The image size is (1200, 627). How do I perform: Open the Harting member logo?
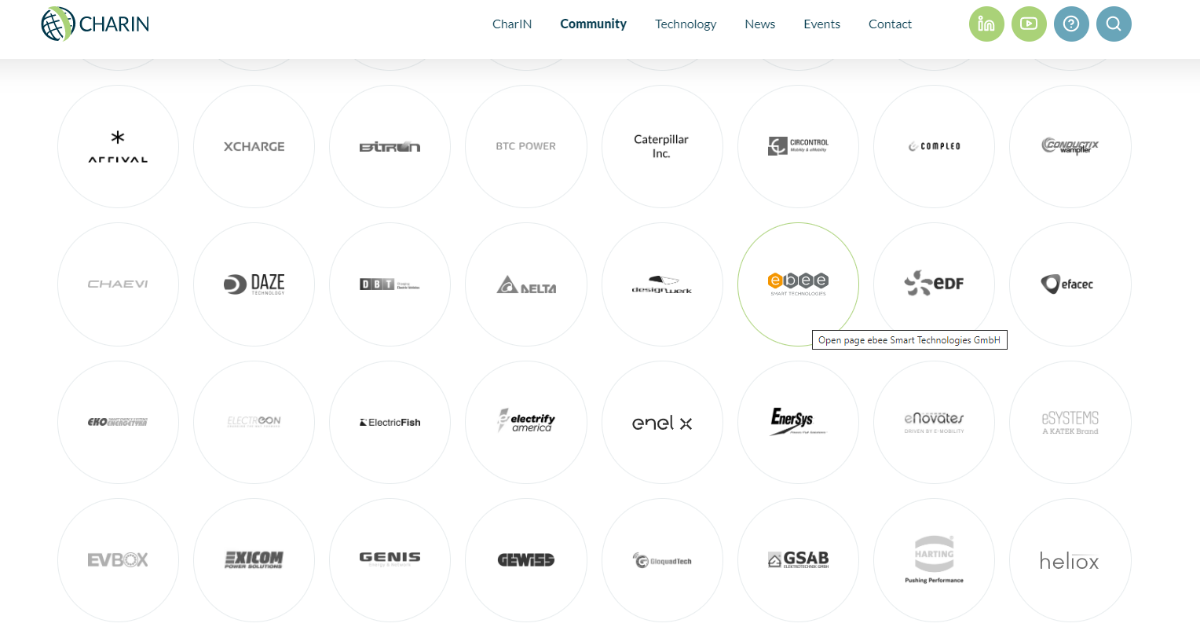point(934,560)
